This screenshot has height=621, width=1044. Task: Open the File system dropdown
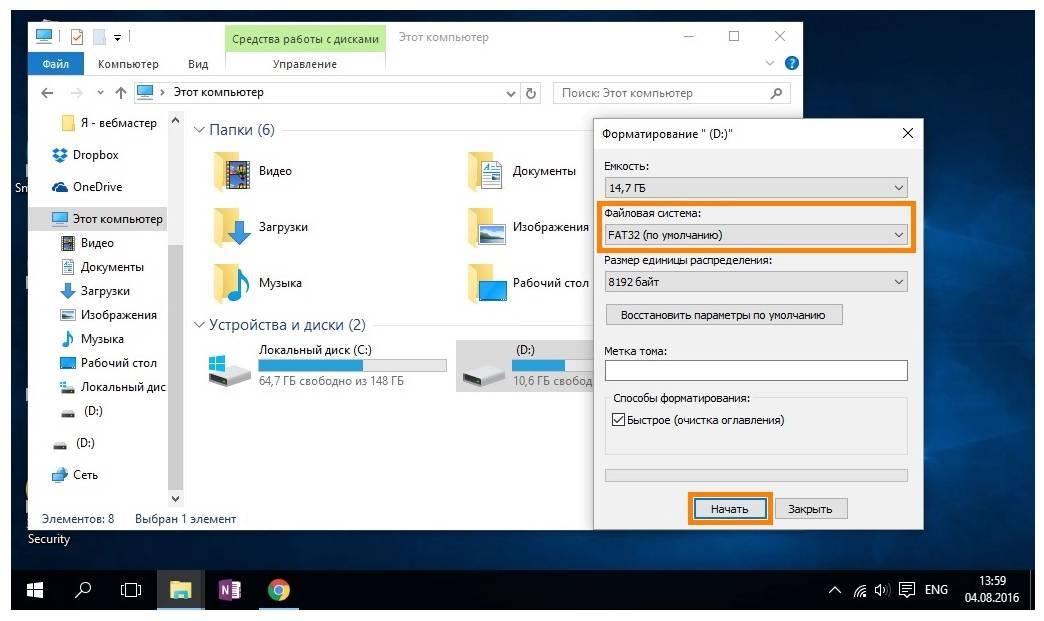click(x=755, y=235)
